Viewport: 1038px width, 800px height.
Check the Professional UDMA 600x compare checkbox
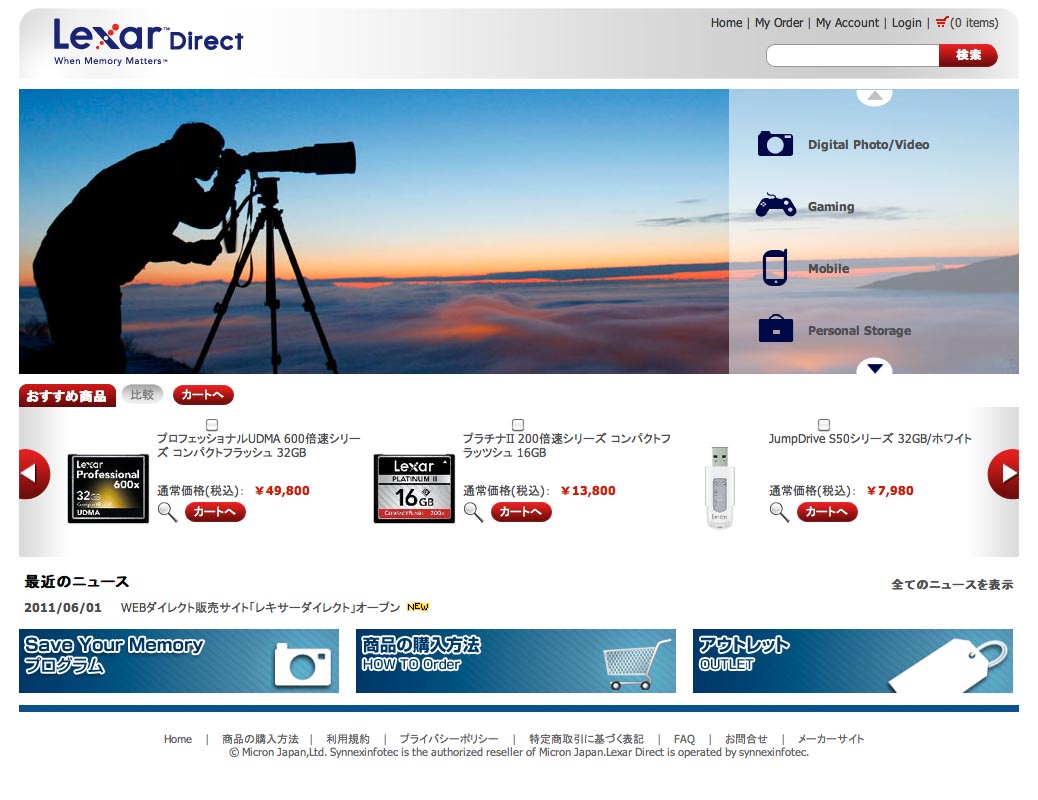point(212,425)
